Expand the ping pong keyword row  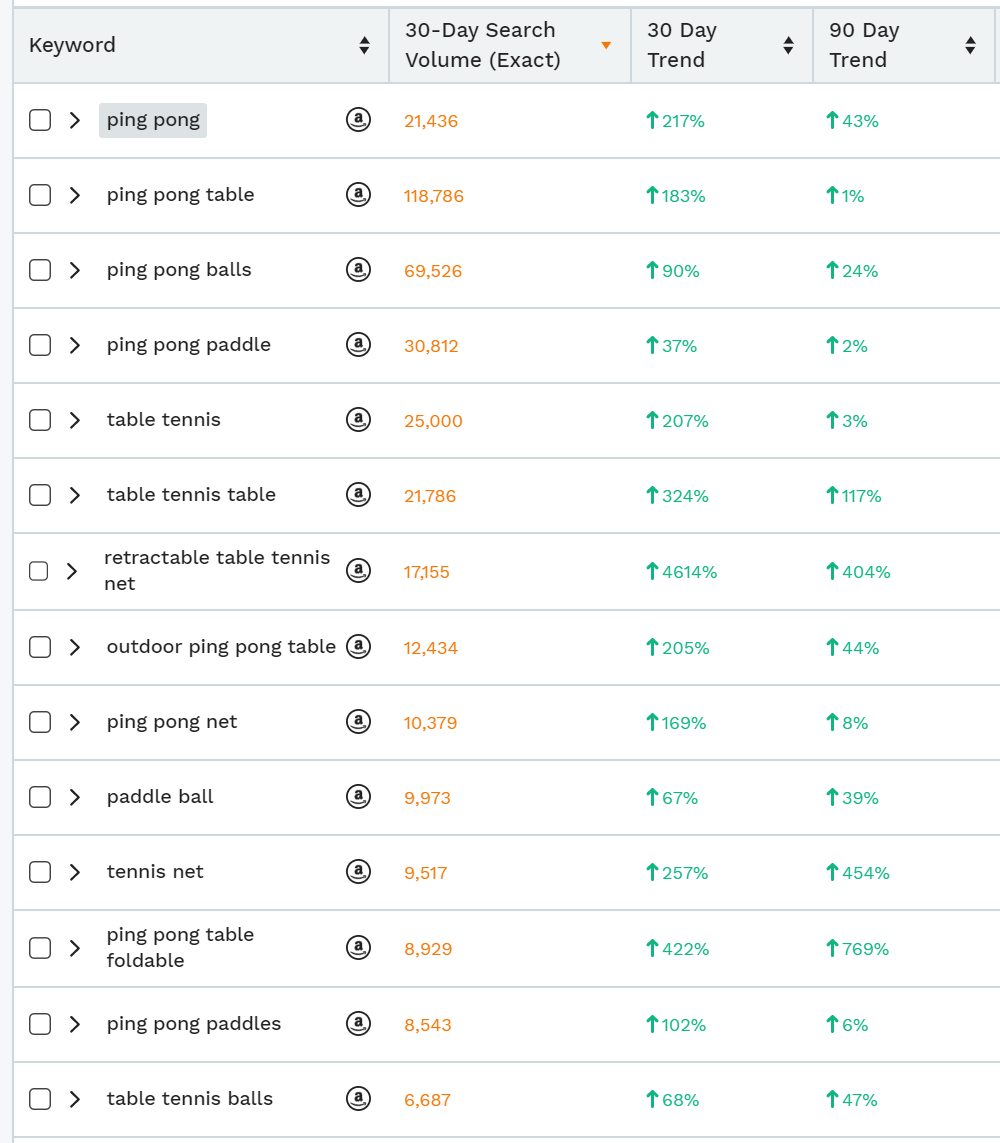(x=74, y=121)
